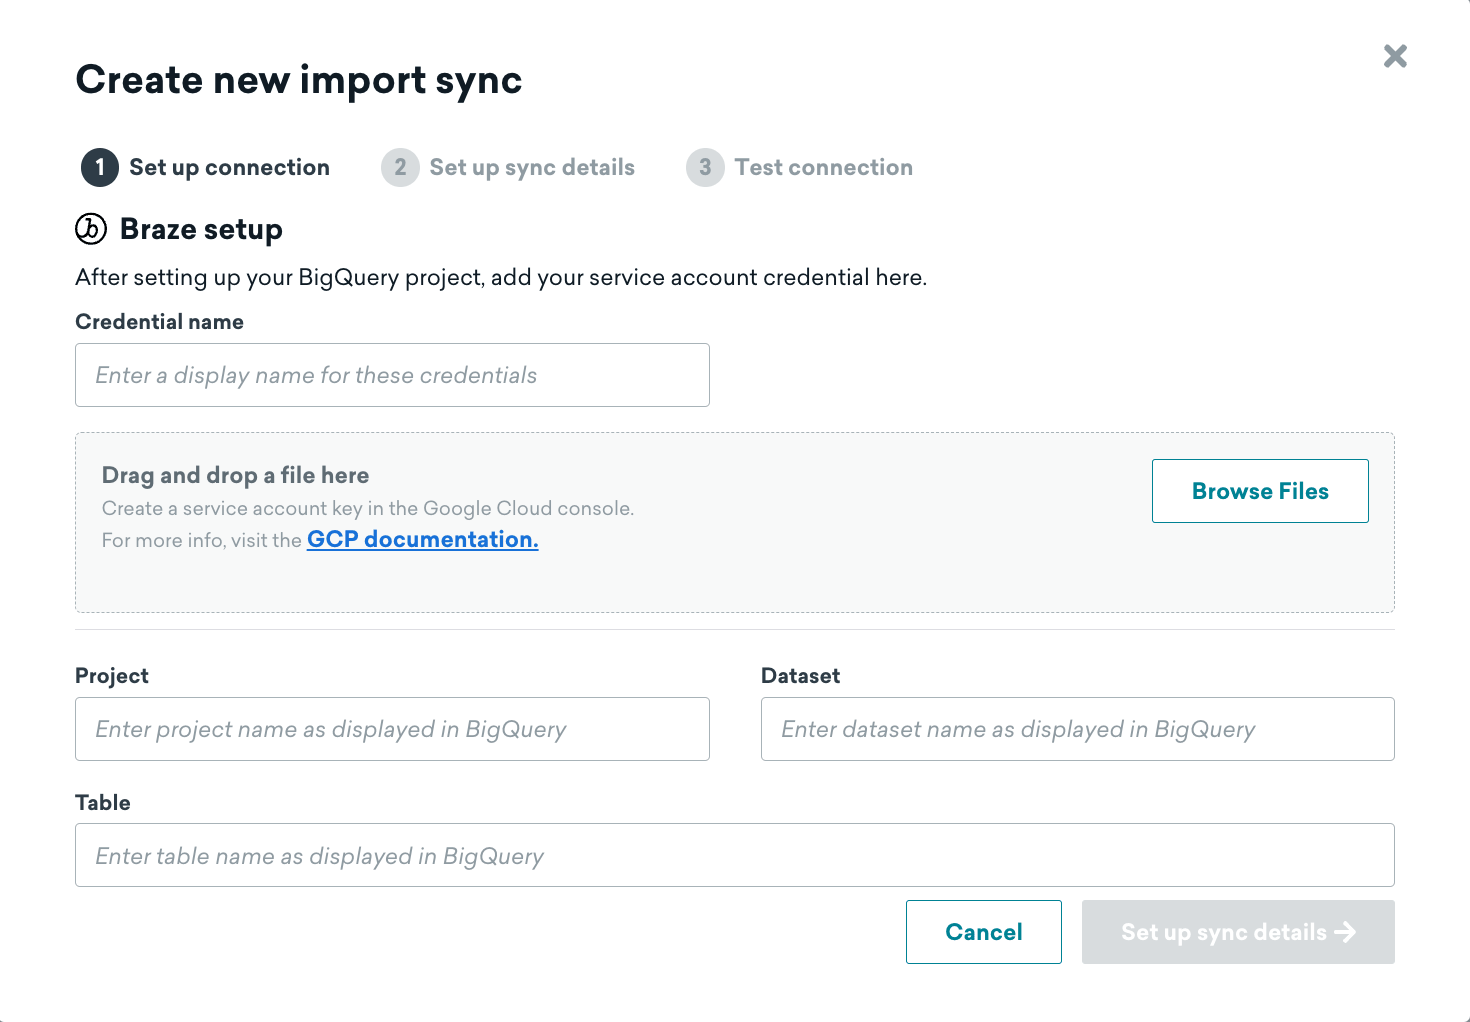Select the Test connection step
The height and width of the screenshot is (1022, 1470).
click(823, 167)
